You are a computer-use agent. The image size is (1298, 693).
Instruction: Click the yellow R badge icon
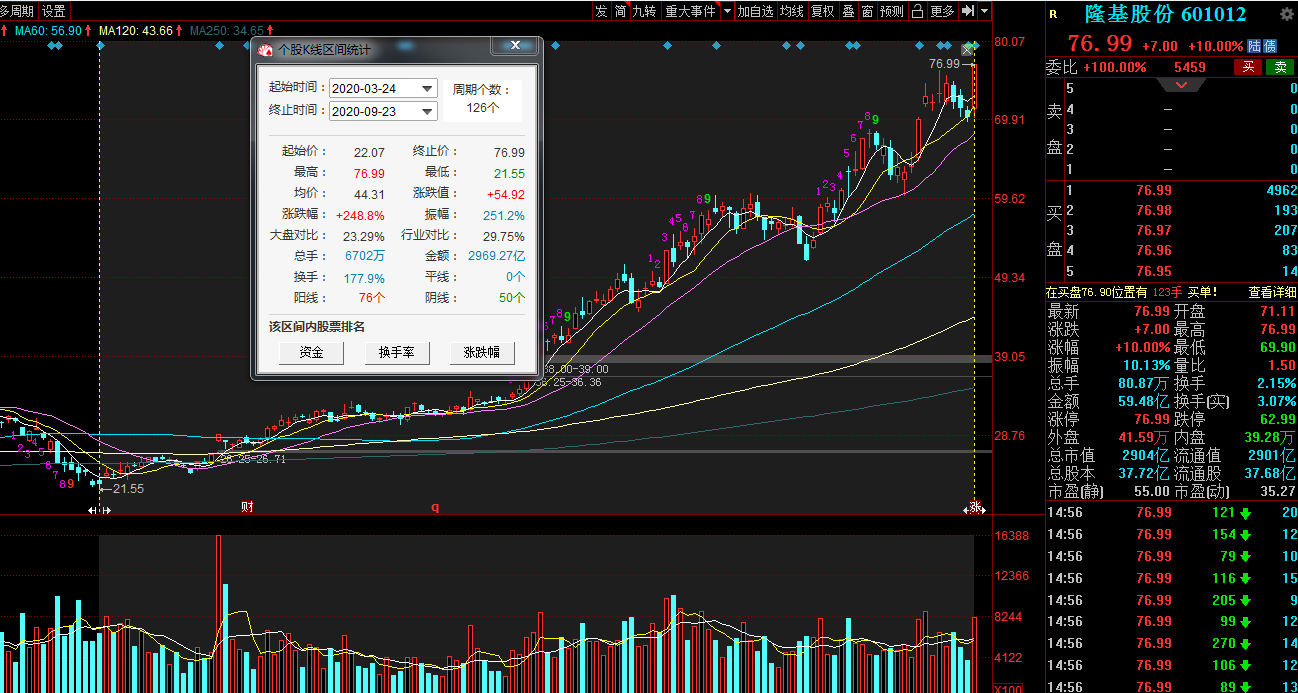pyautogui.click(x=1053, y=14)
